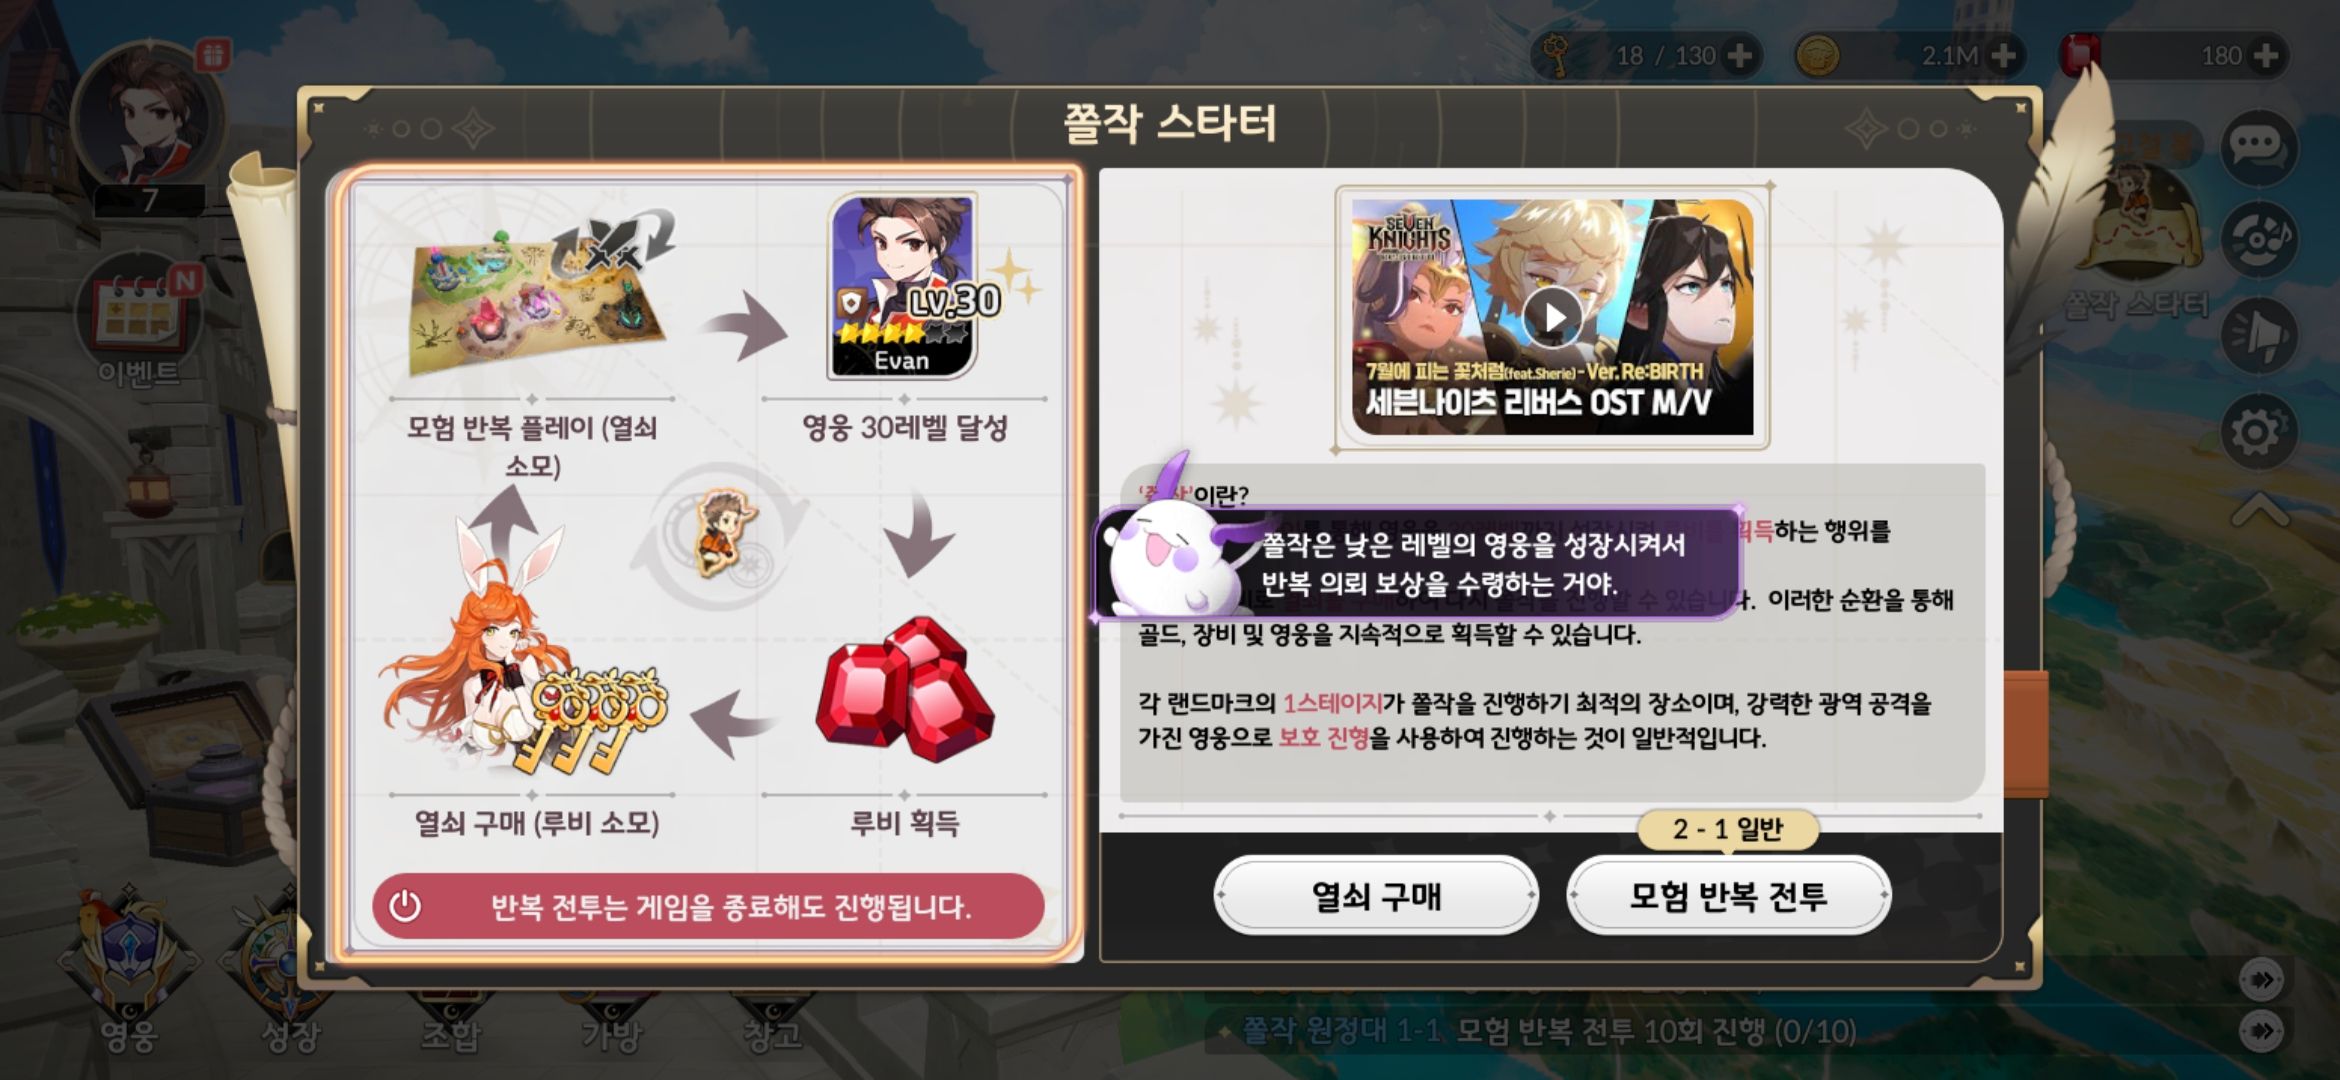Viewport: 2340px width, 1080px height.
Task: Collapse the side menu with up chevron
Action: click(x=2260, y=510)
